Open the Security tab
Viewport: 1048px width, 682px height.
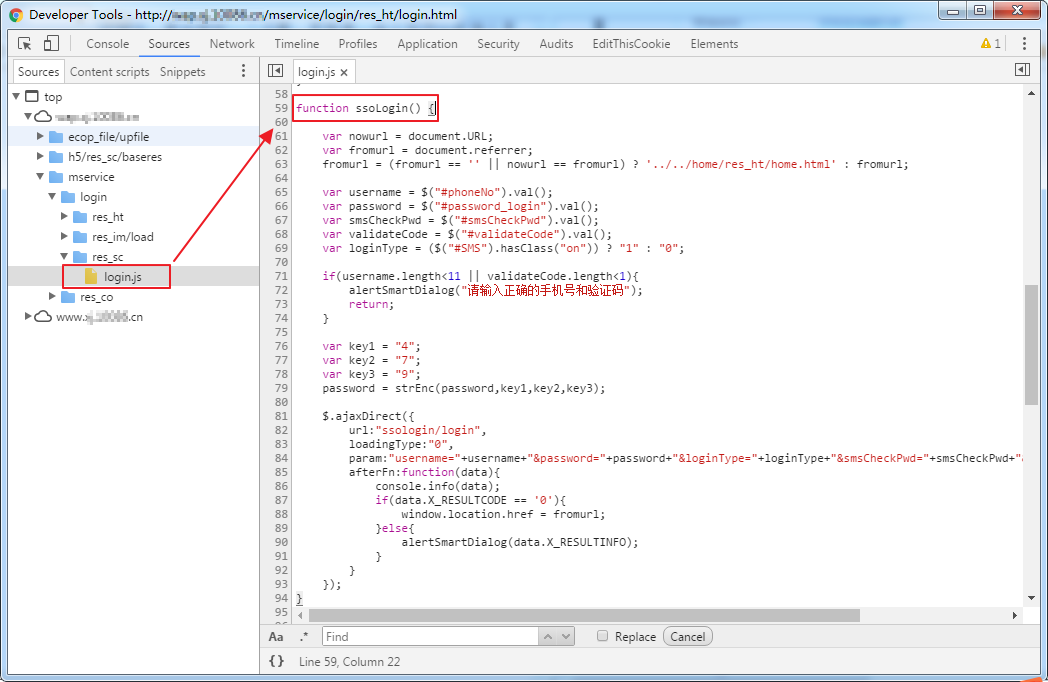click(x=498, y=43)
